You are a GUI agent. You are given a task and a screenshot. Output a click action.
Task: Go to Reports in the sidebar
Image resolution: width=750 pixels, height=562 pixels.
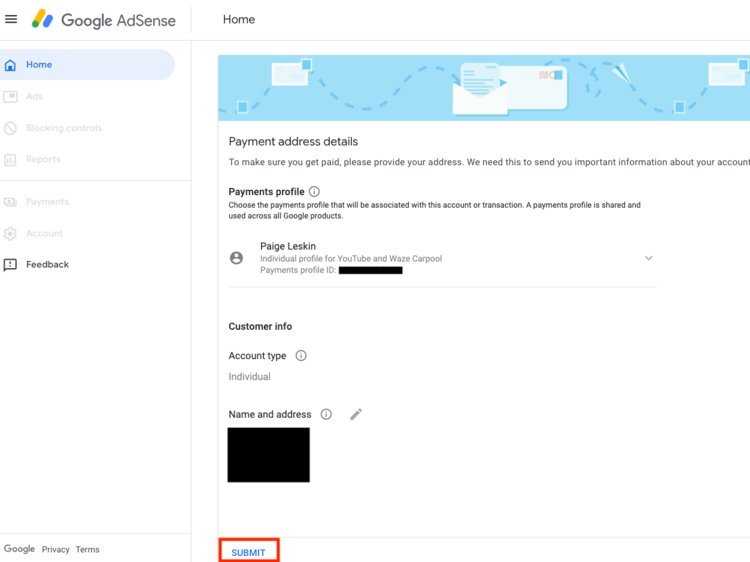43,160
